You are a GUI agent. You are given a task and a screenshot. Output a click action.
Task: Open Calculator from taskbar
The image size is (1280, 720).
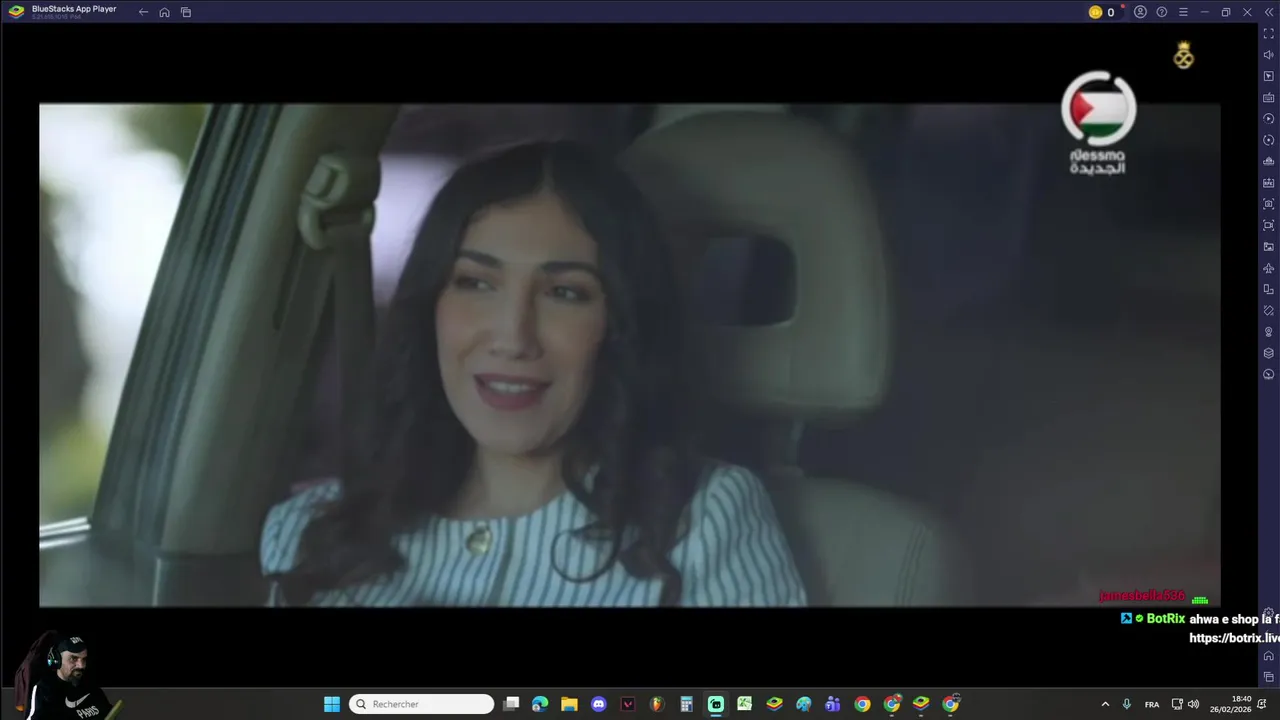686,704
